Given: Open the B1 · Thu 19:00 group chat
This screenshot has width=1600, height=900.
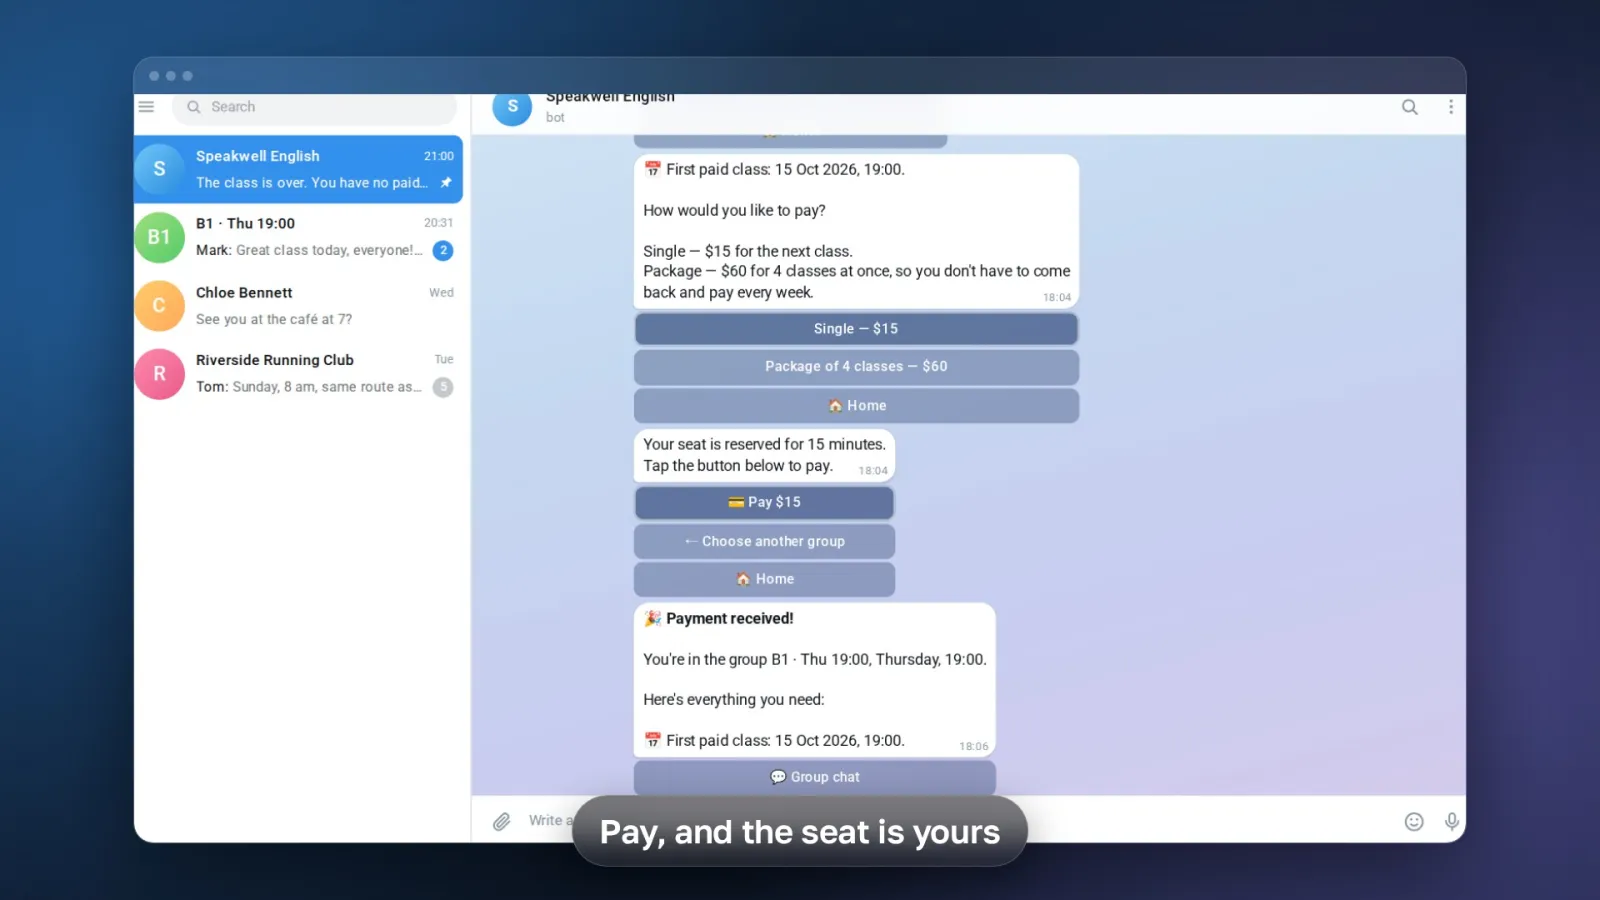Looking at the screenshot, I should [298, 237].
